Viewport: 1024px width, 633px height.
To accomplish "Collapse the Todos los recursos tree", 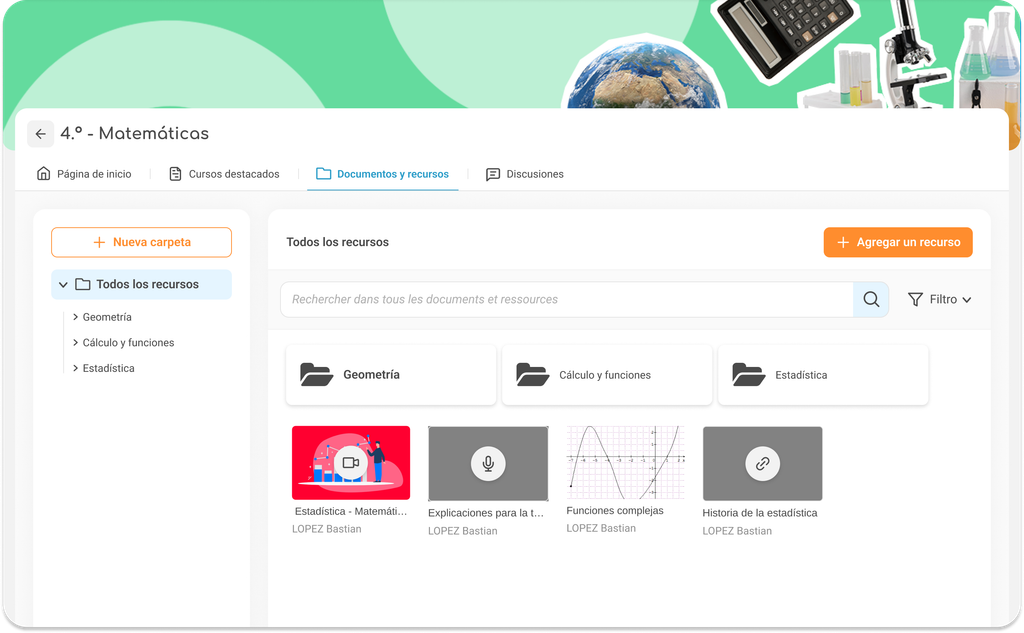I will point(63,285).
